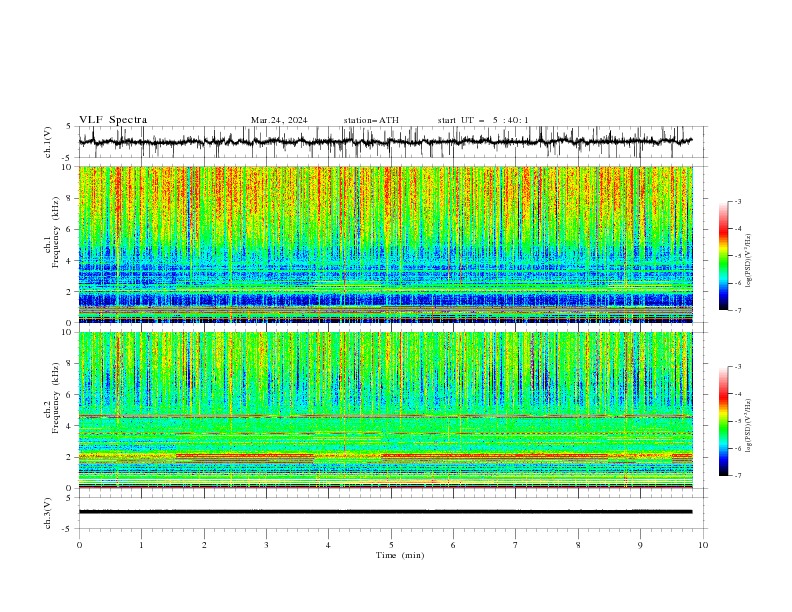Image resolution: width=792 pixels, height=612 pixels.
Task: Click the "VLF Spectra" title text
Action: [113, 120]
